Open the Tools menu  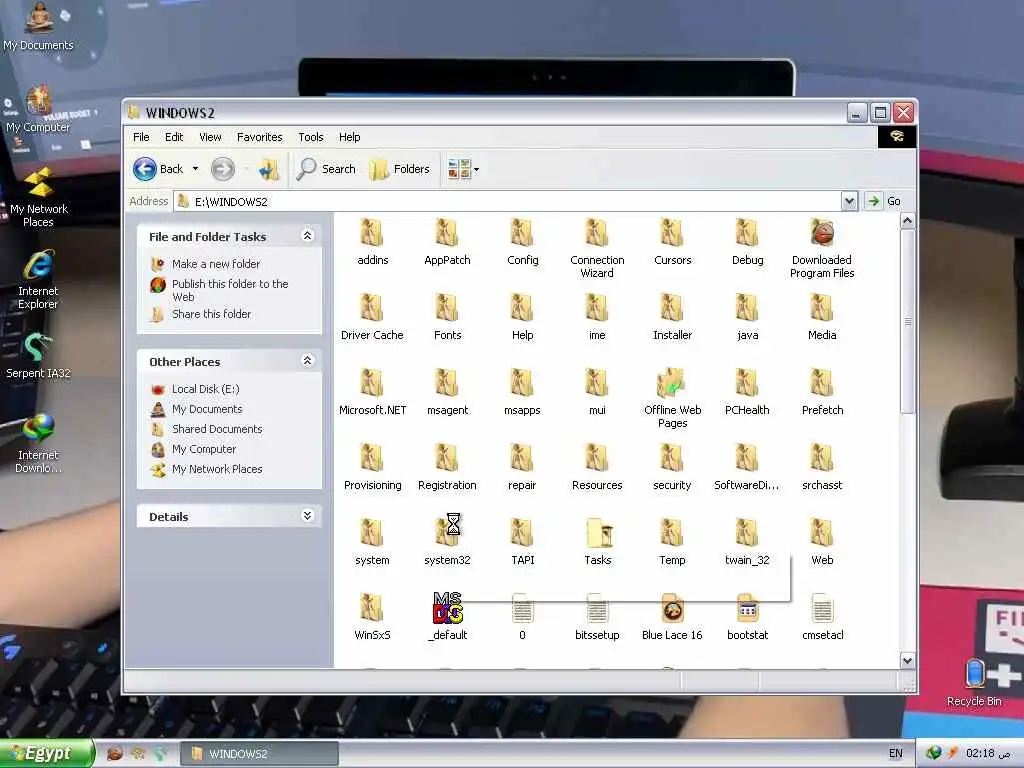pyautogui.click(x=311, y=137)
